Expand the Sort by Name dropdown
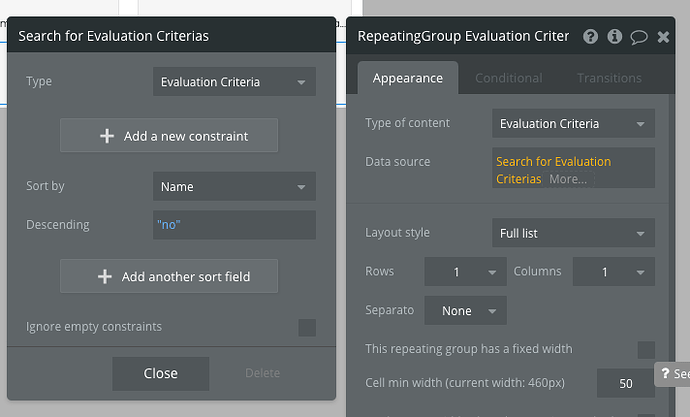 coord(234,187)
